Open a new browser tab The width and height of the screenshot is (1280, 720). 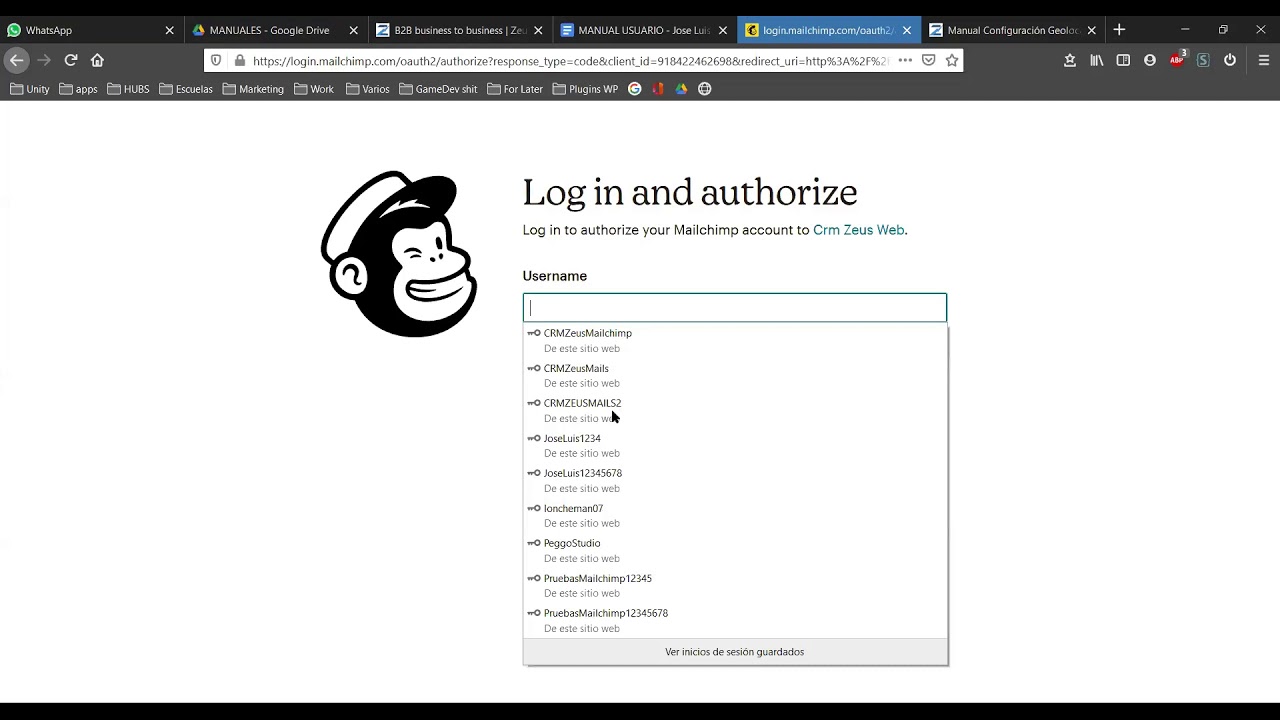click(1119, 30)
